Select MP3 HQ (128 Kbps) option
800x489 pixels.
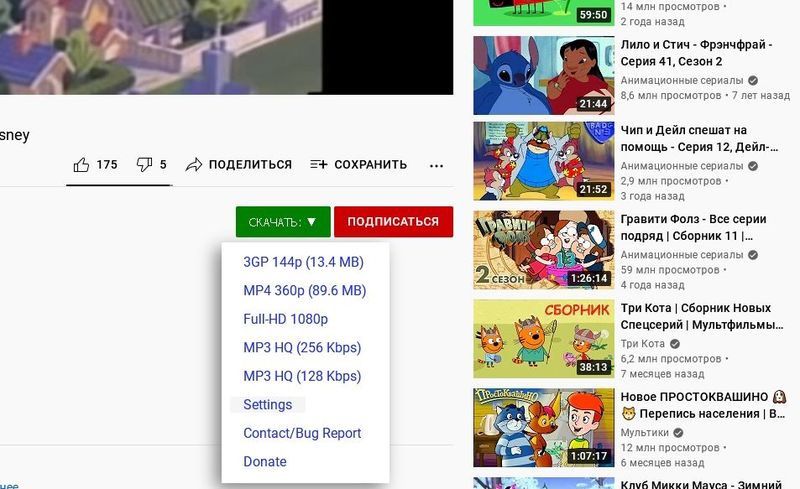pyautogui.click(x=302, y=376)
